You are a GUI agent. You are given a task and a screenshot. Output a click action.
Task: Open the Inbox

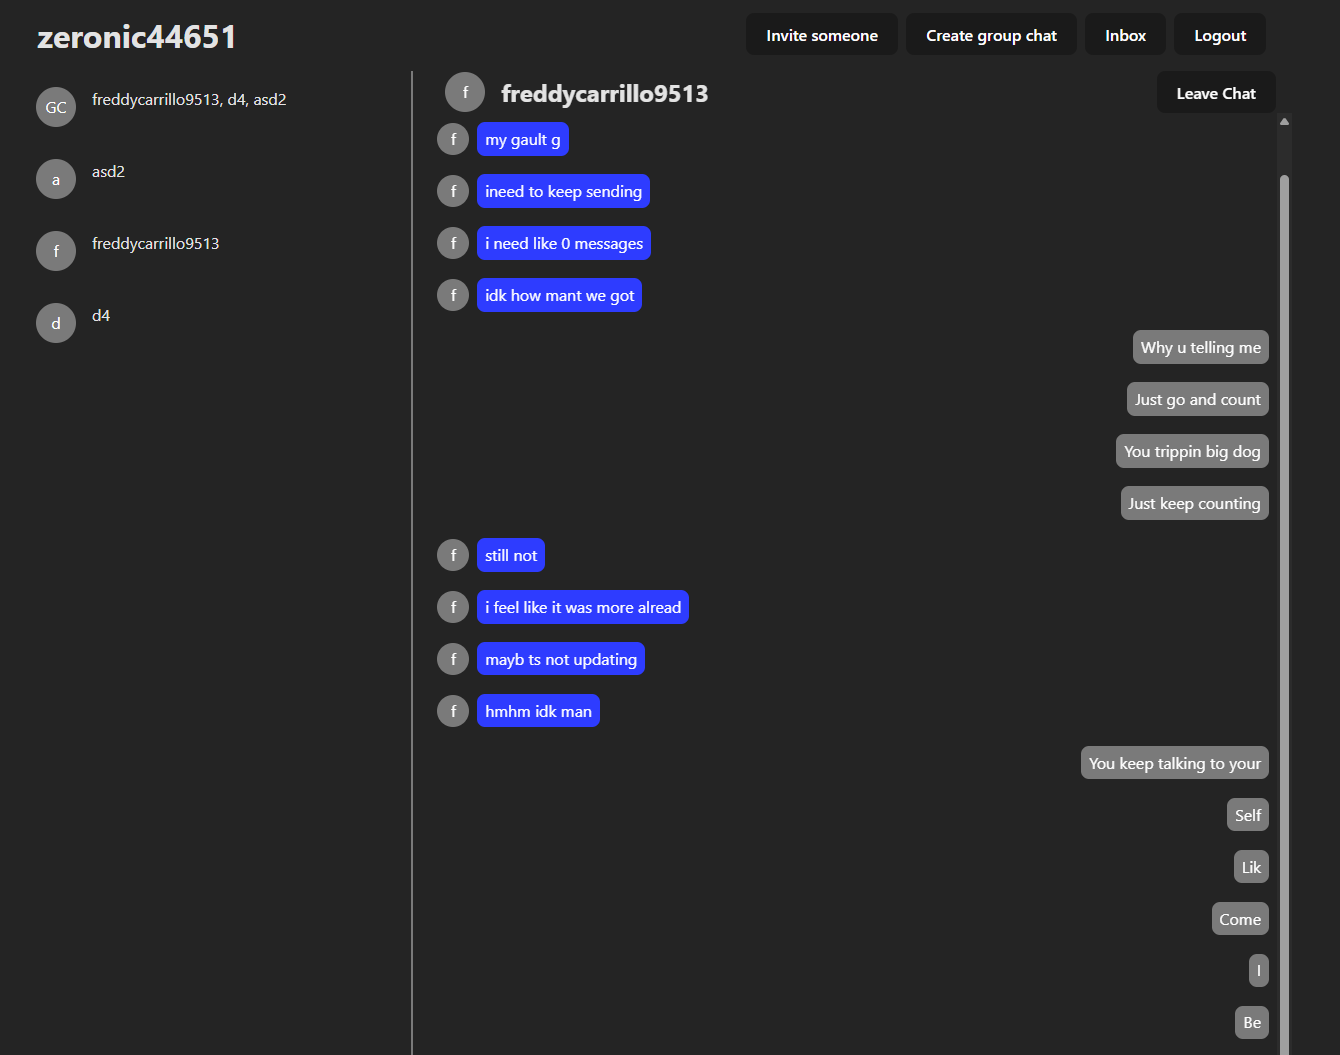tap(1125, 35)
